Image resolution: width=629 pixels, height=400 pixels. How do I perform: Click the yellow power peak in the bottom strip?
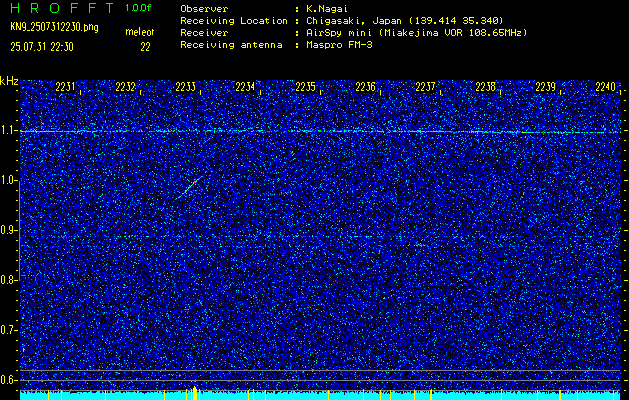tap(195, 393)
